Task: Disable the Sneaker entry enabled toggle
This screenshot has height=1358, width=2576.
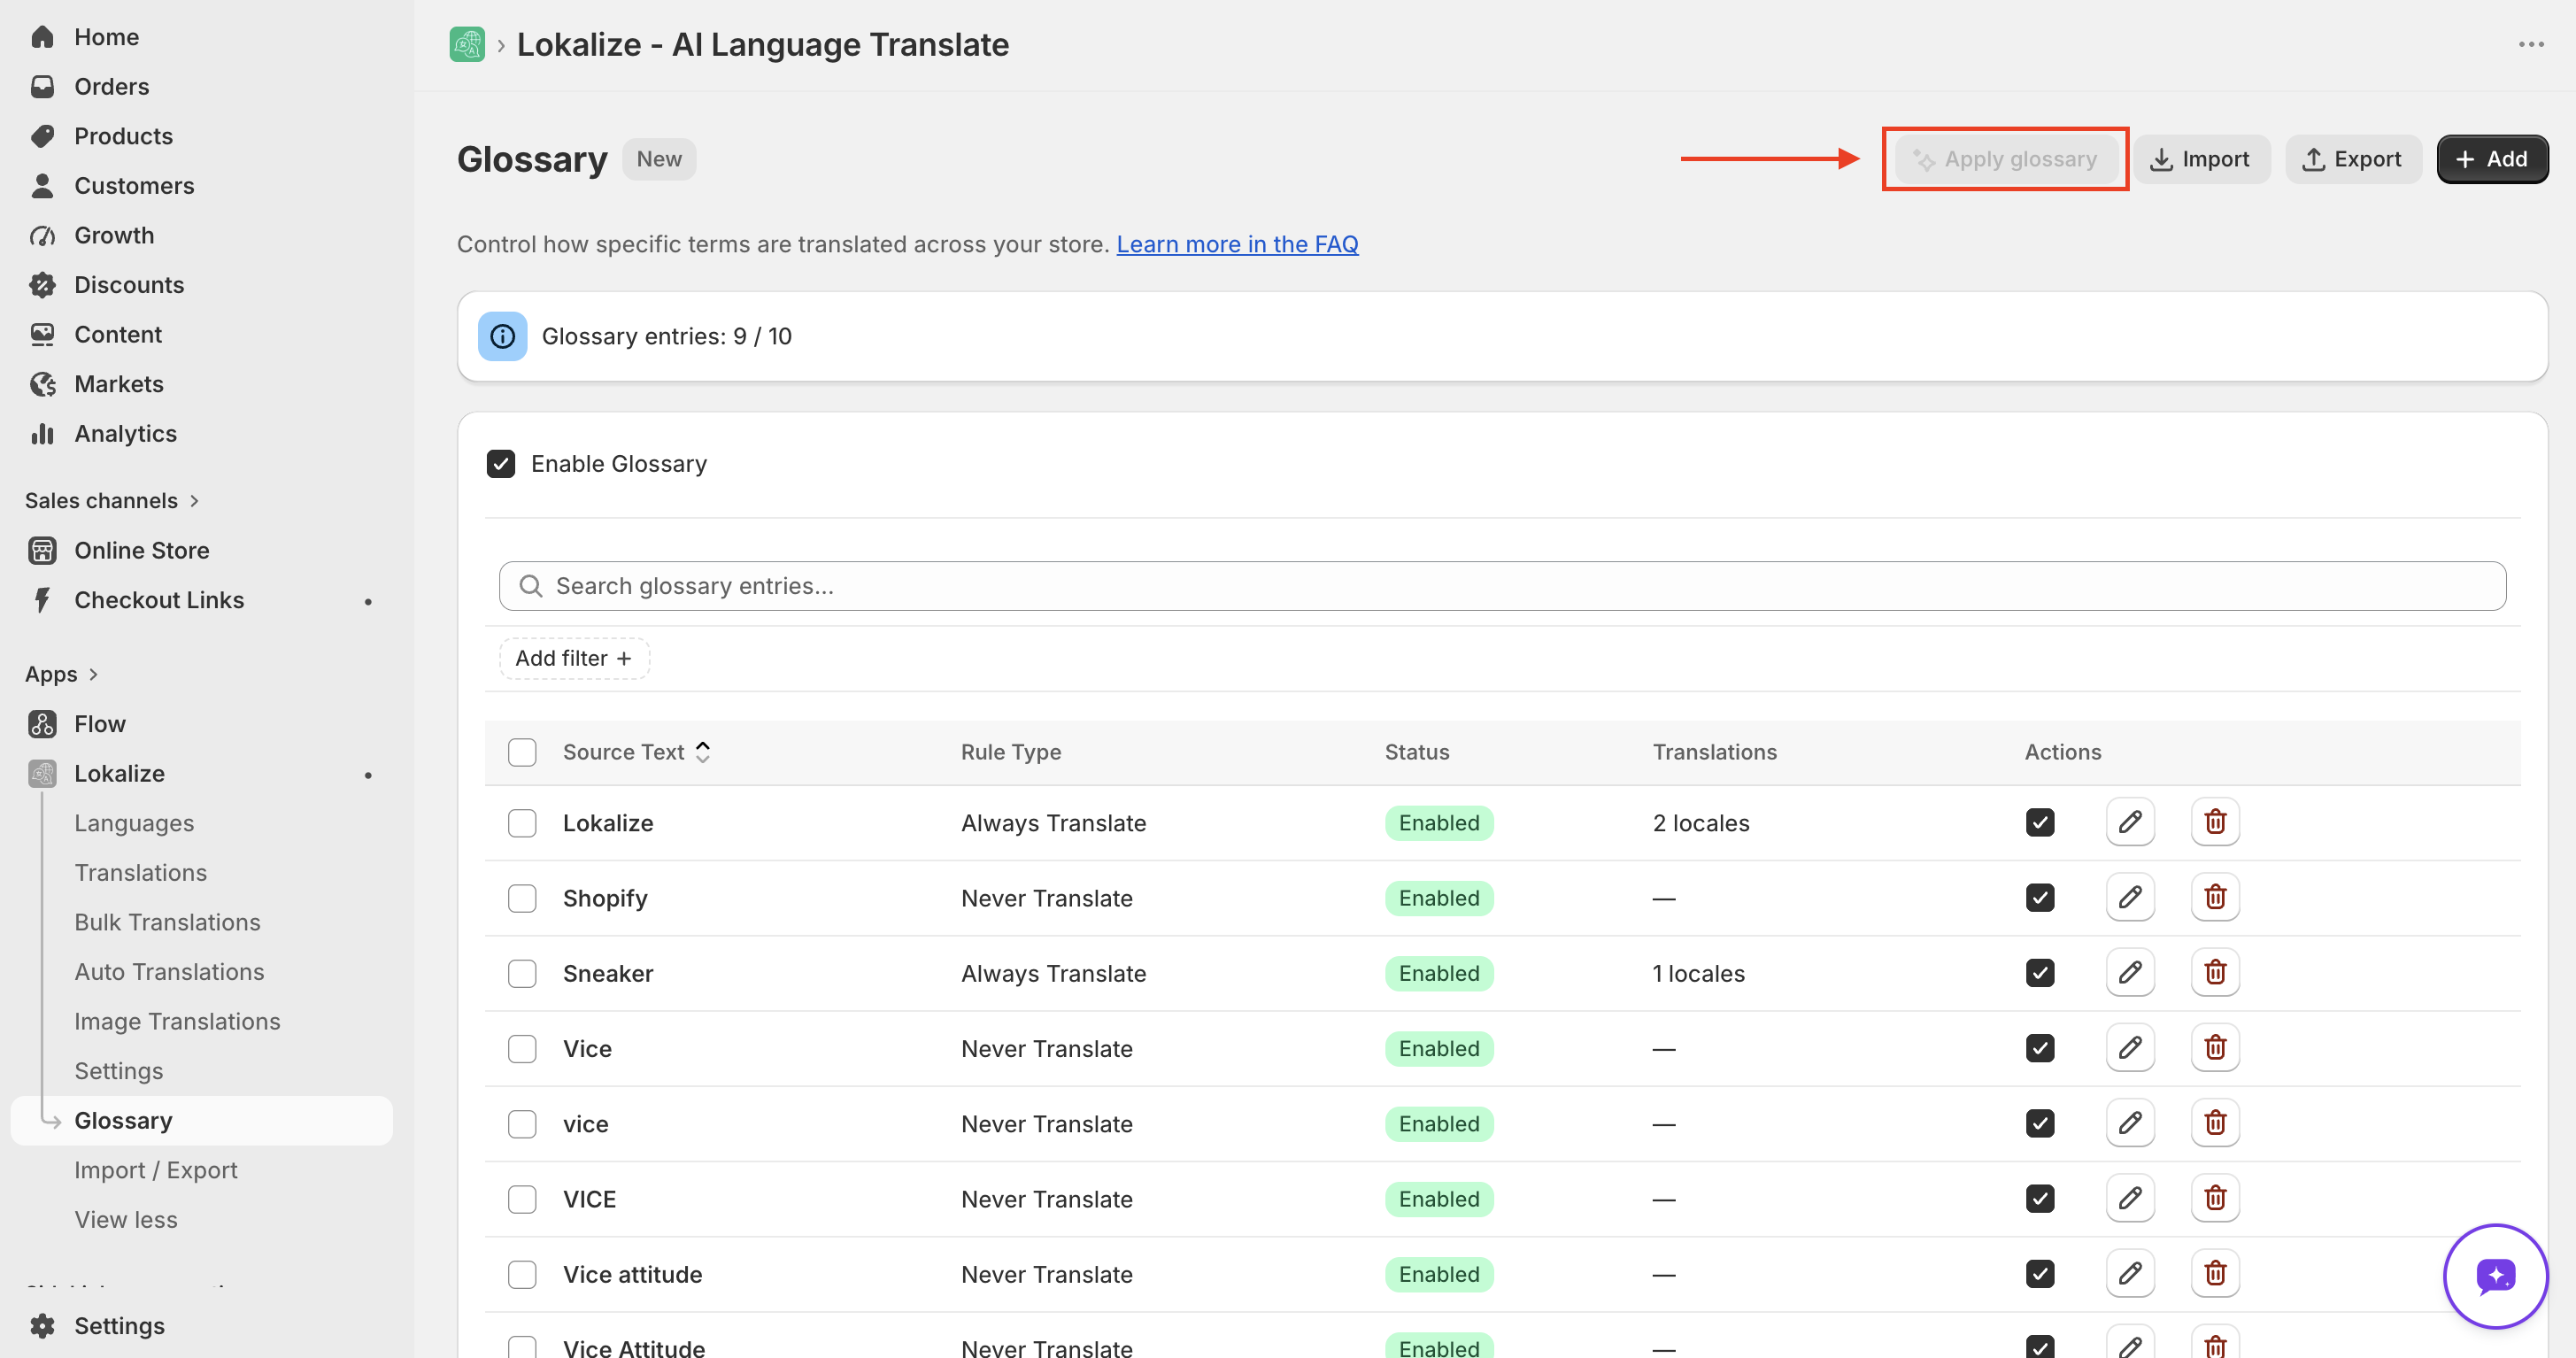Action: (x=2040, y=972)
